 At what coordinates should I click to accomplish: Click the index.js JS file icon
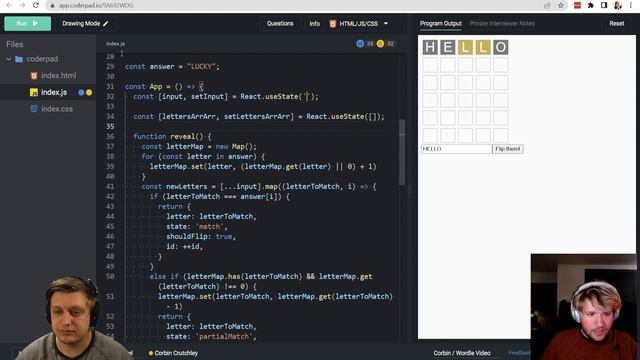[x=34, y=93]
